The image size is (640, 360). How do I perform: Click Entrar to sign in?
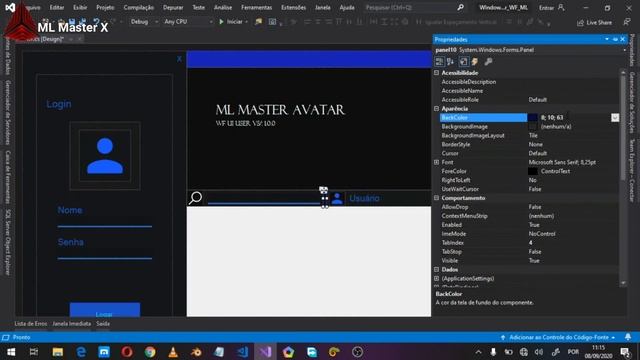[546, 8]
